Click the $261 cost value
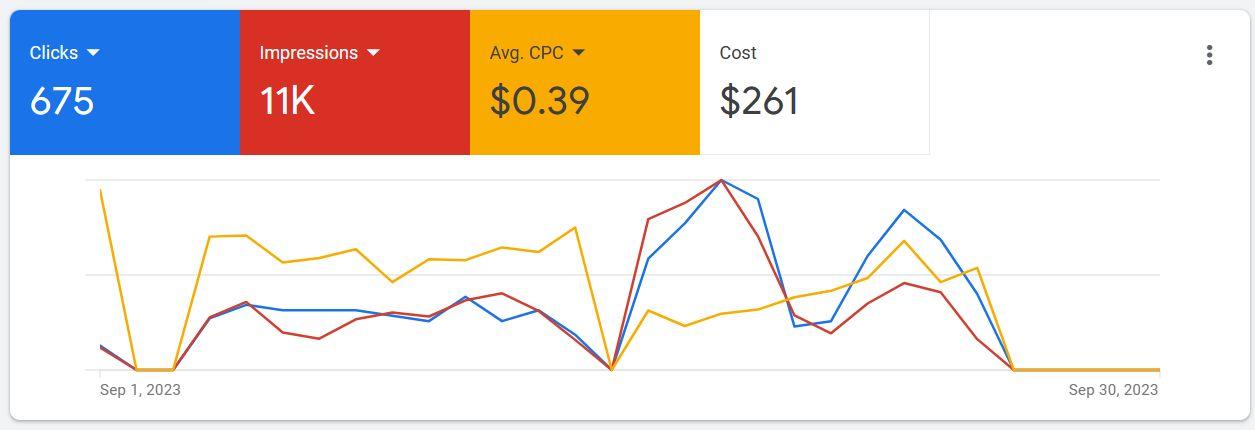 point(759,101)
